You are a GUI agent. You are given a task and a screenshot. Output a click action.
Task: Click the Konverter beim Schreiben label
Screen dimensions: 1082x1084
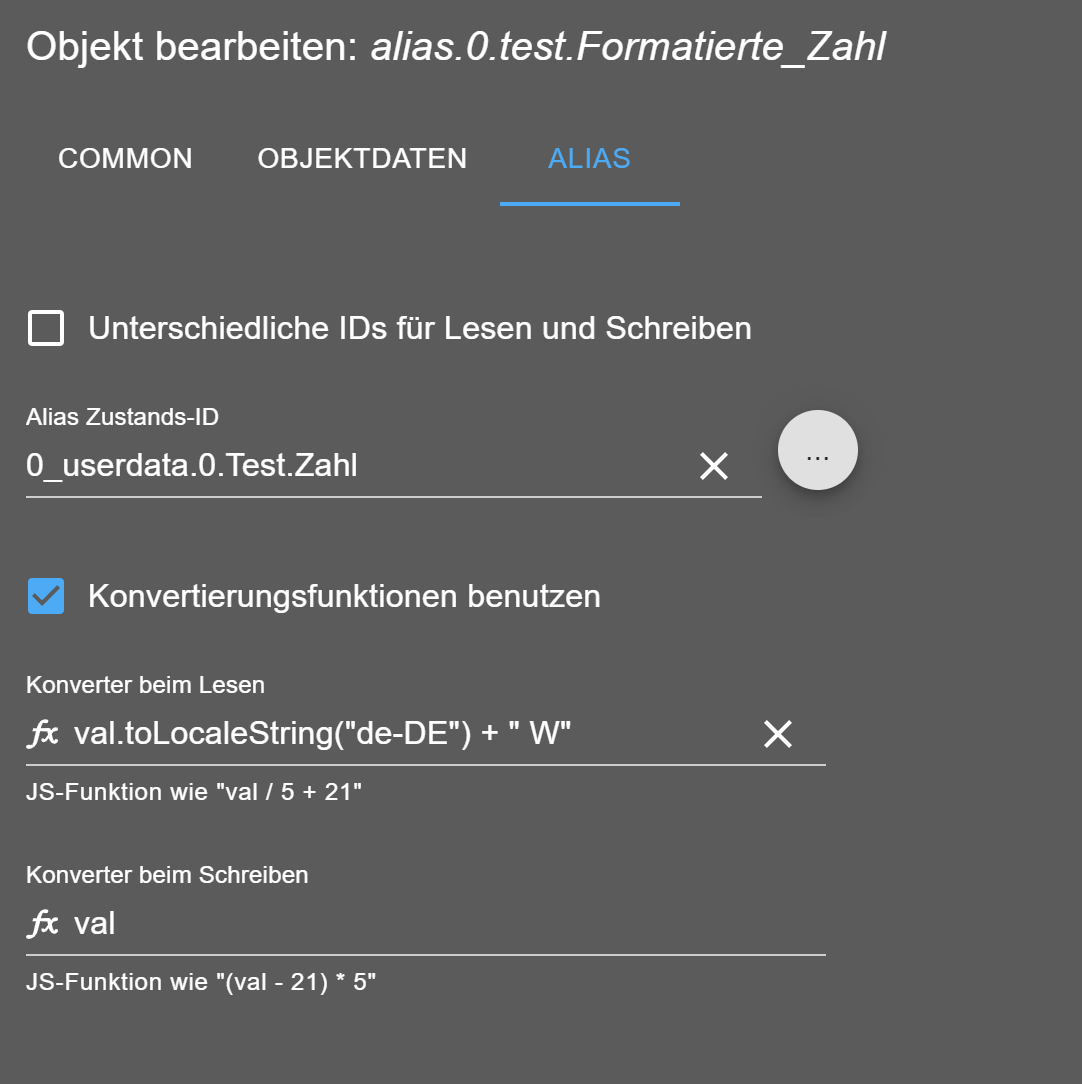[167, 875]
